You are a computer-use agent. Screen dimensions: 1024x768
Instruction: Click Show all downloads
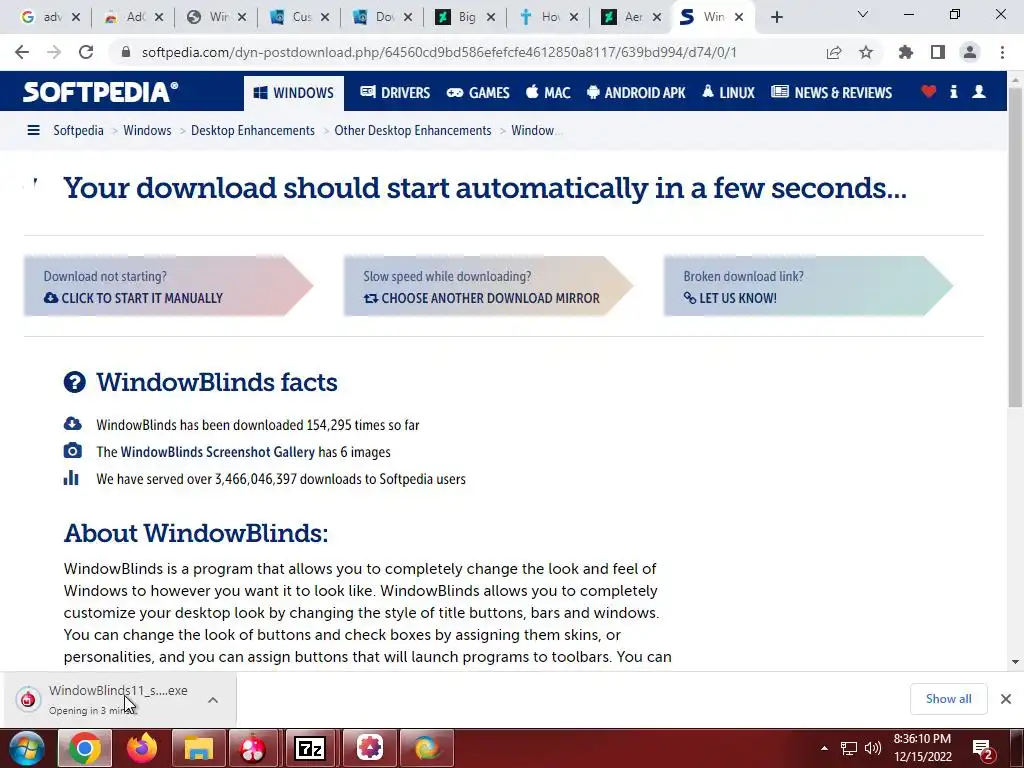948,699
